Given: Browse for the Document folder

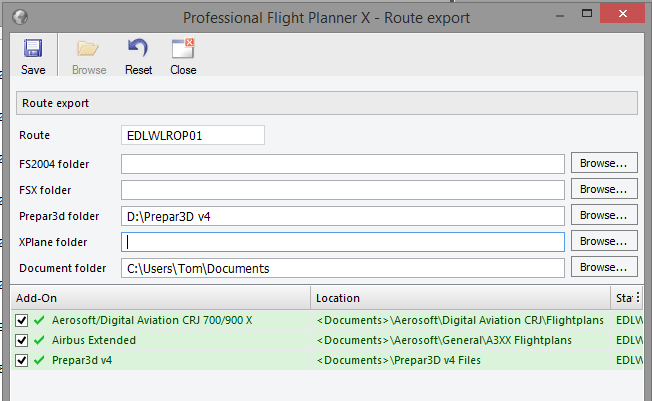Looking at the screenshot, I should tap(604, 267).
